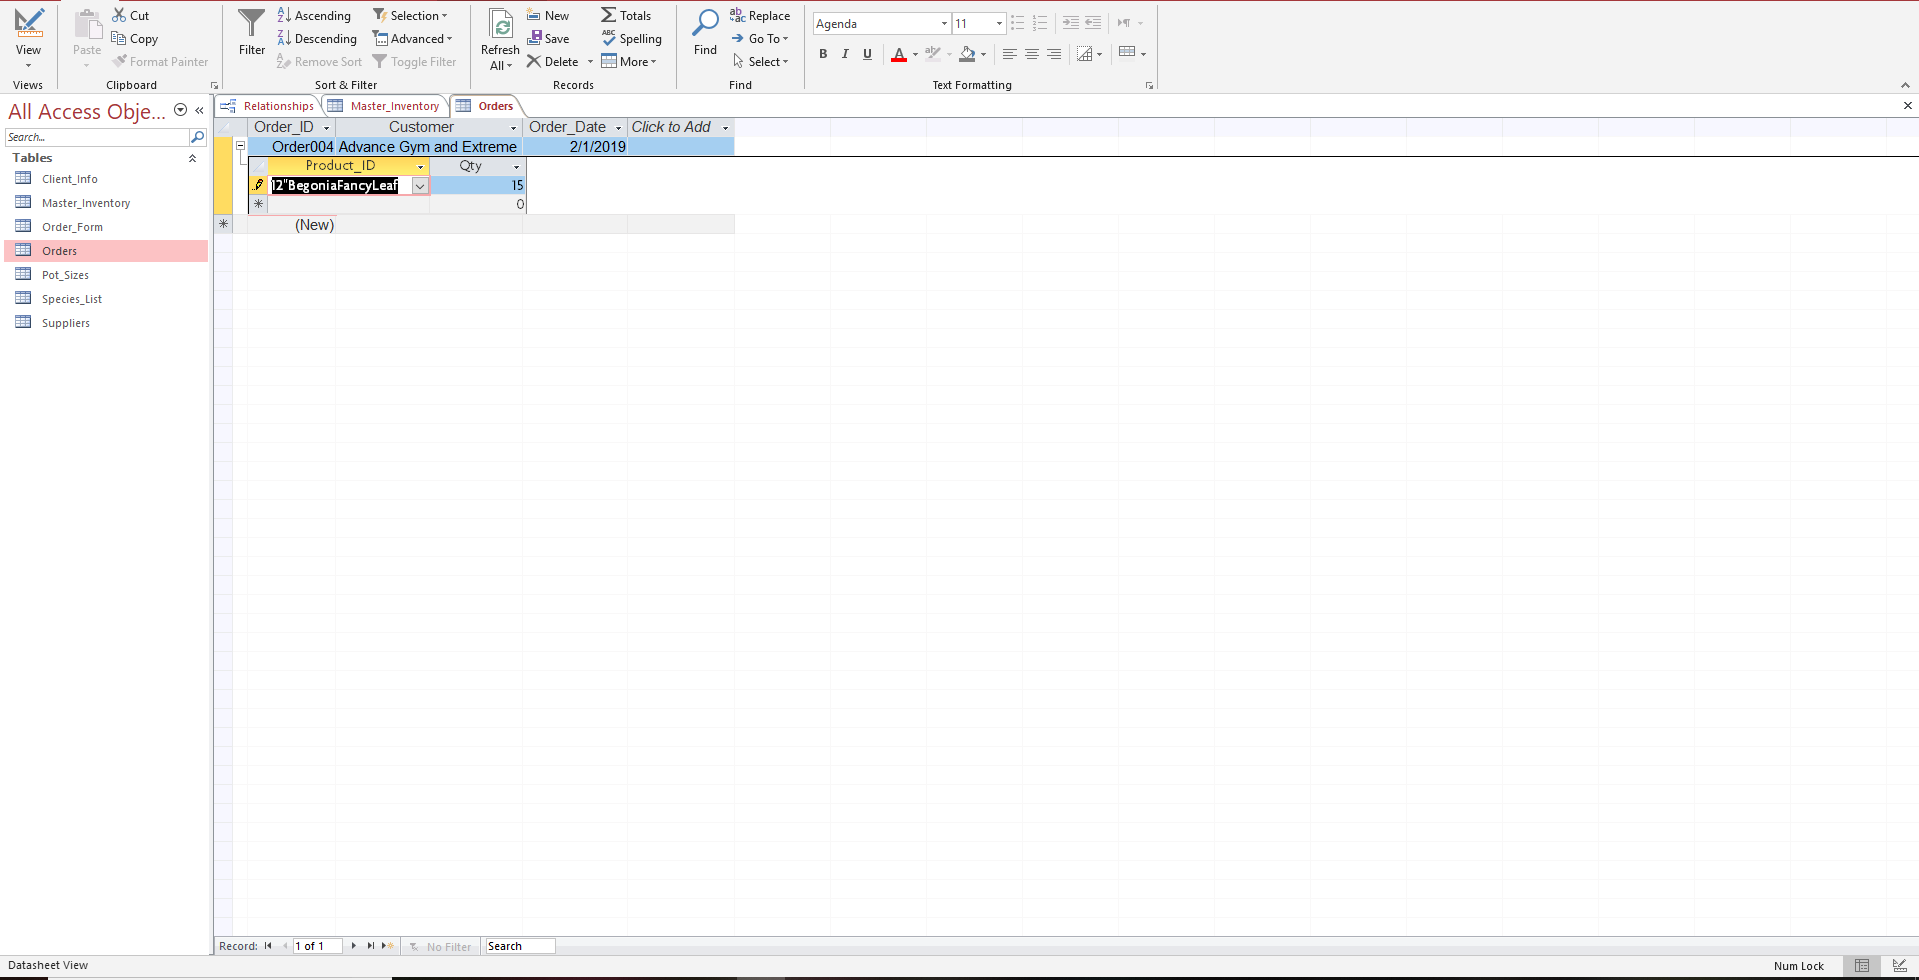The image size is (1919, 980).
Task: Apply italic formatting
Action: 845,54
